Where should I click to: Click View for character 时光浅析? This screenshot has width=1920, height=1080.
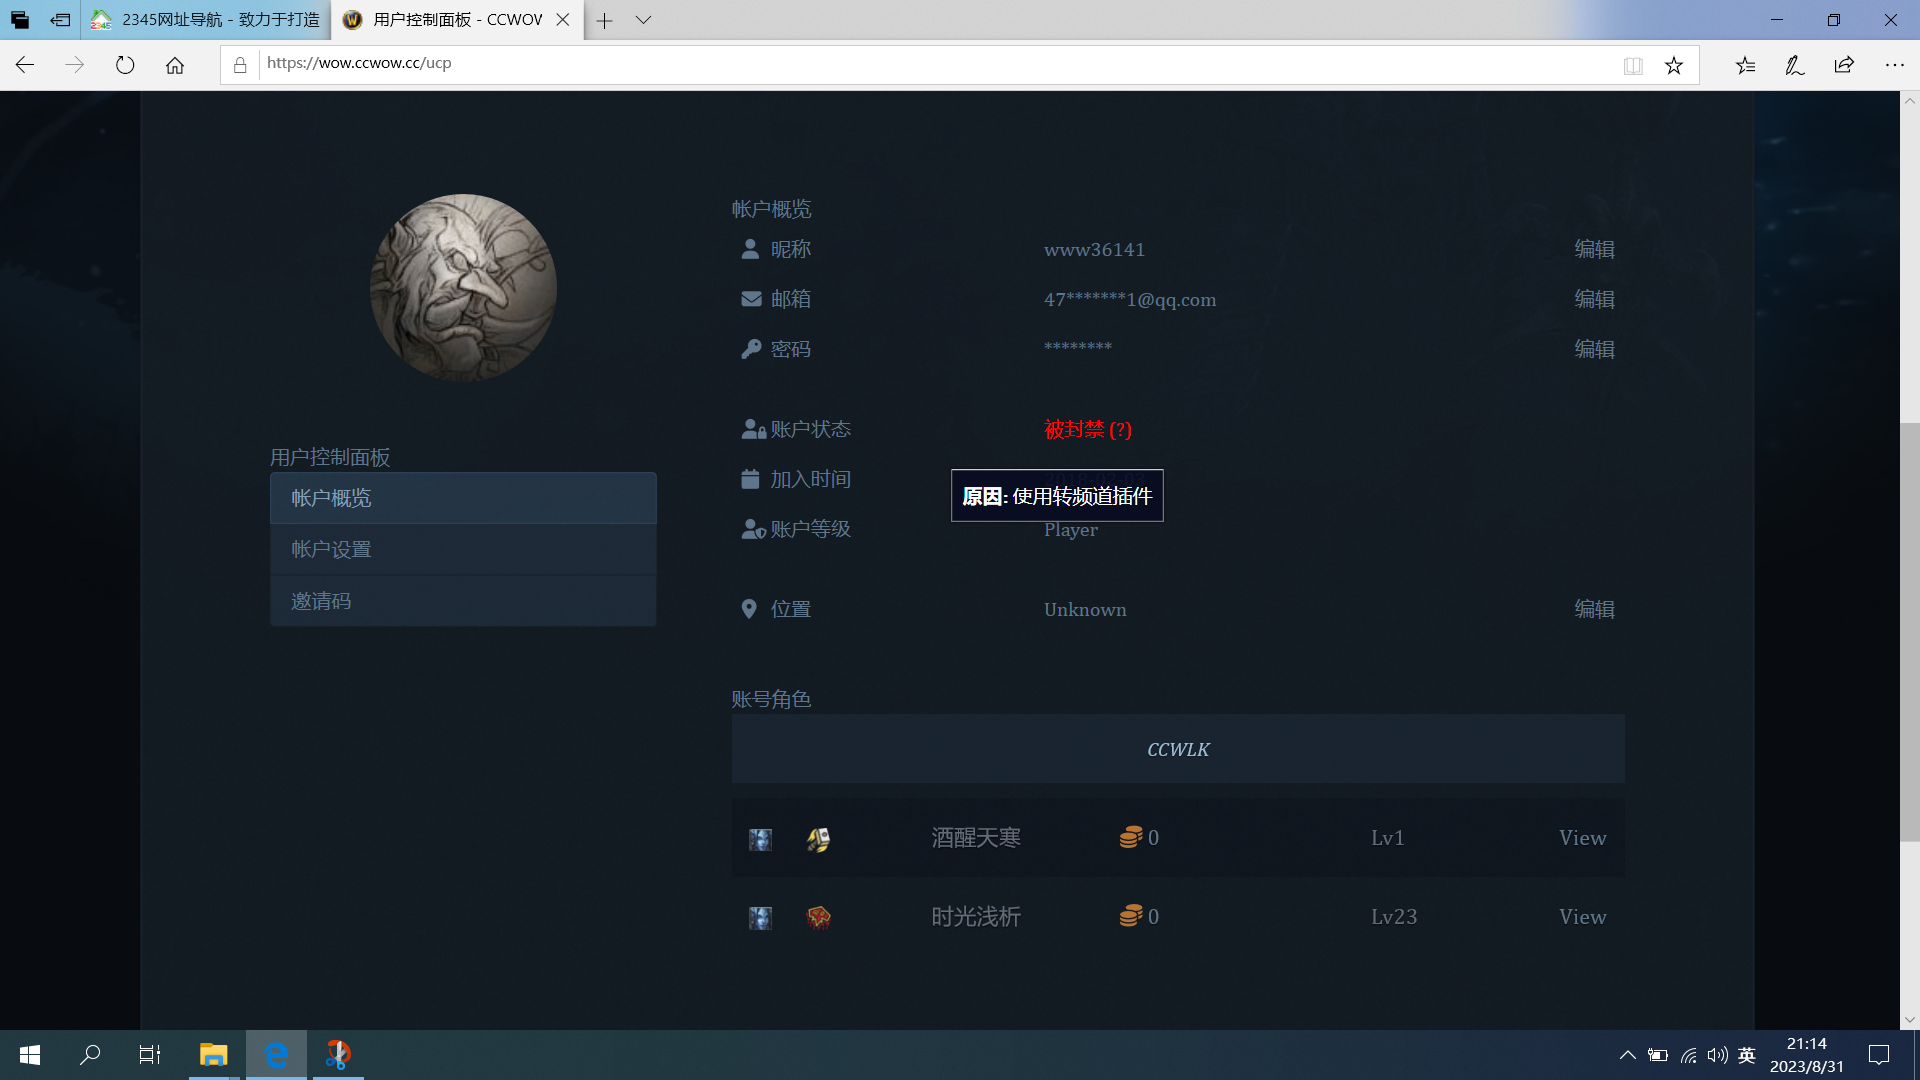pyautogui.click(x=1581, y=916)
